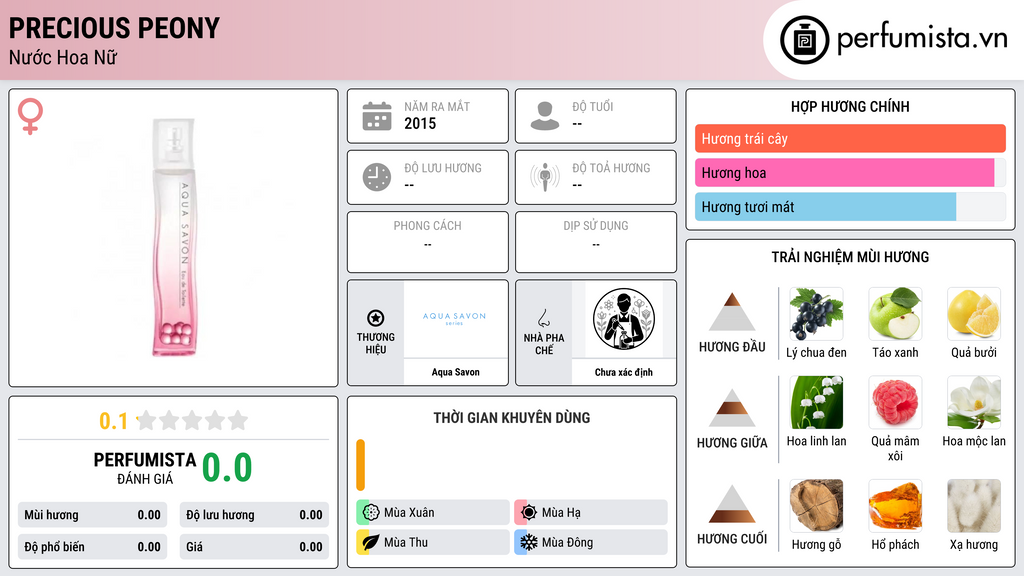The image size is (1024, 576).
Task: Click the Hương tươi mát accord bar
Action: point(850,206)
